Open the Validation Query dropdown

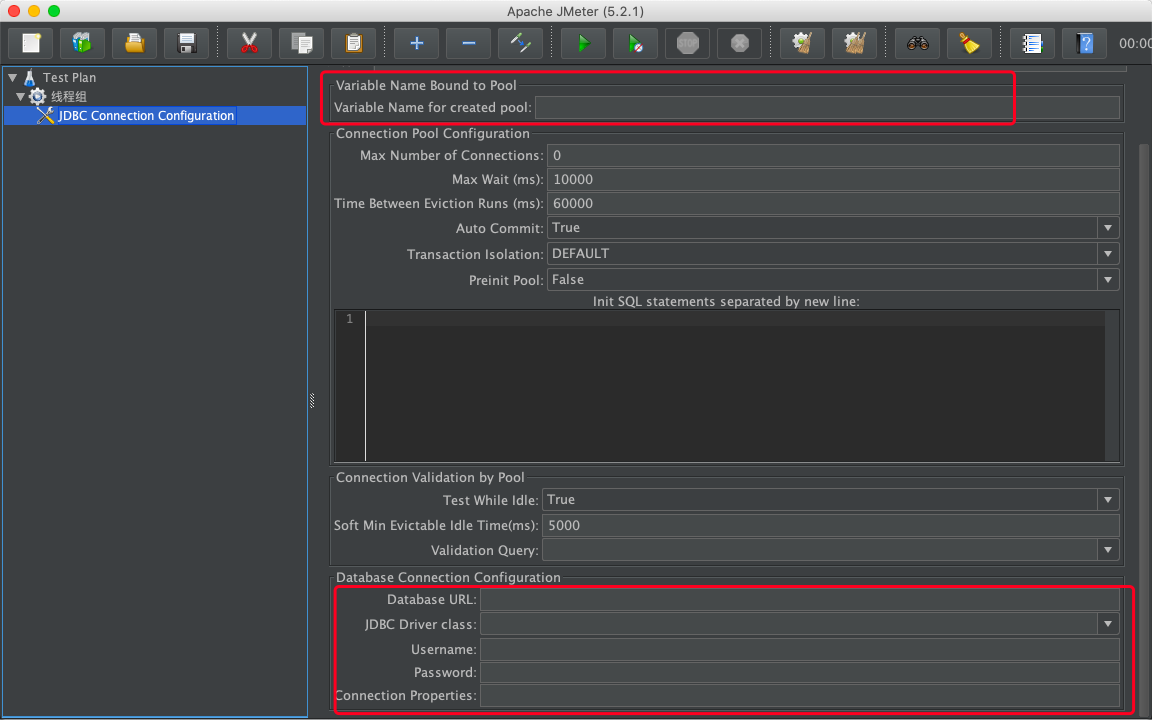pyautogui.click(x=1108, y=550)
